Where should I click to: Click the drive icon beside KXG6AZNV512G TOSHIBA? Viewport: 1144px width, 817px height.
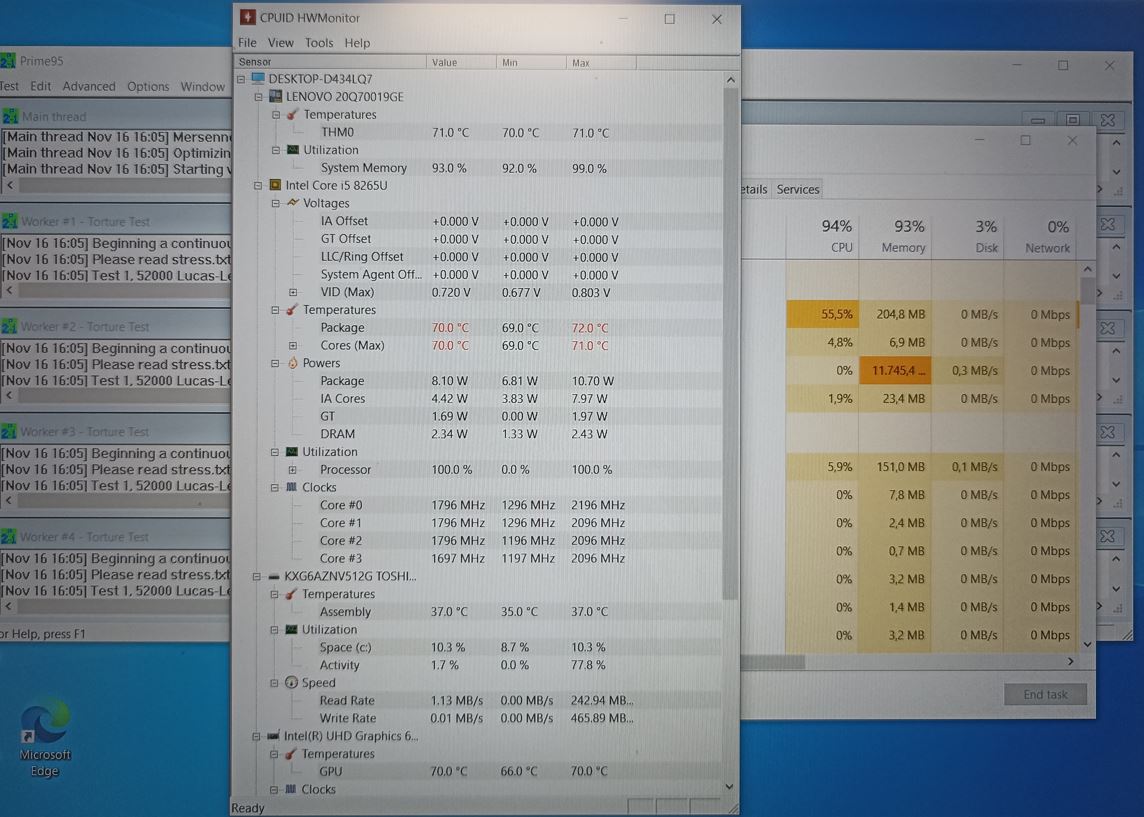coord(274,576)
